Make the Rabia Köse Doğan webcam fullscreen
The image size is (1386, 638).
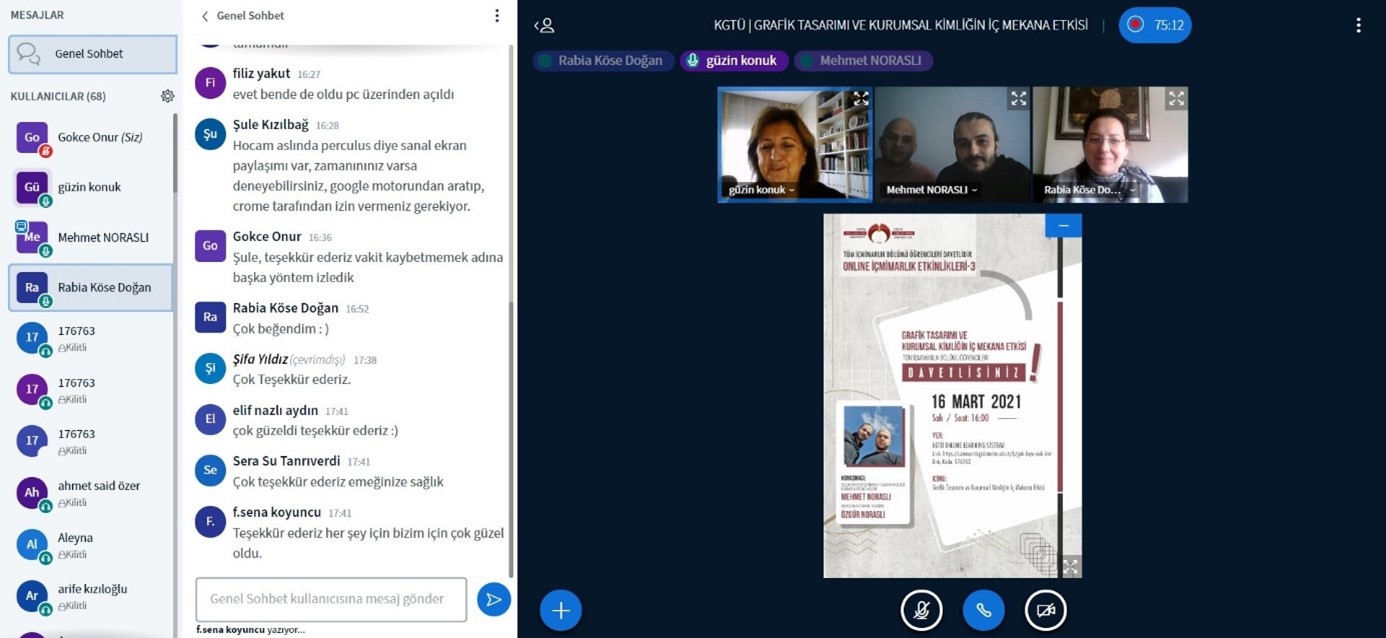pos(1176,99)
